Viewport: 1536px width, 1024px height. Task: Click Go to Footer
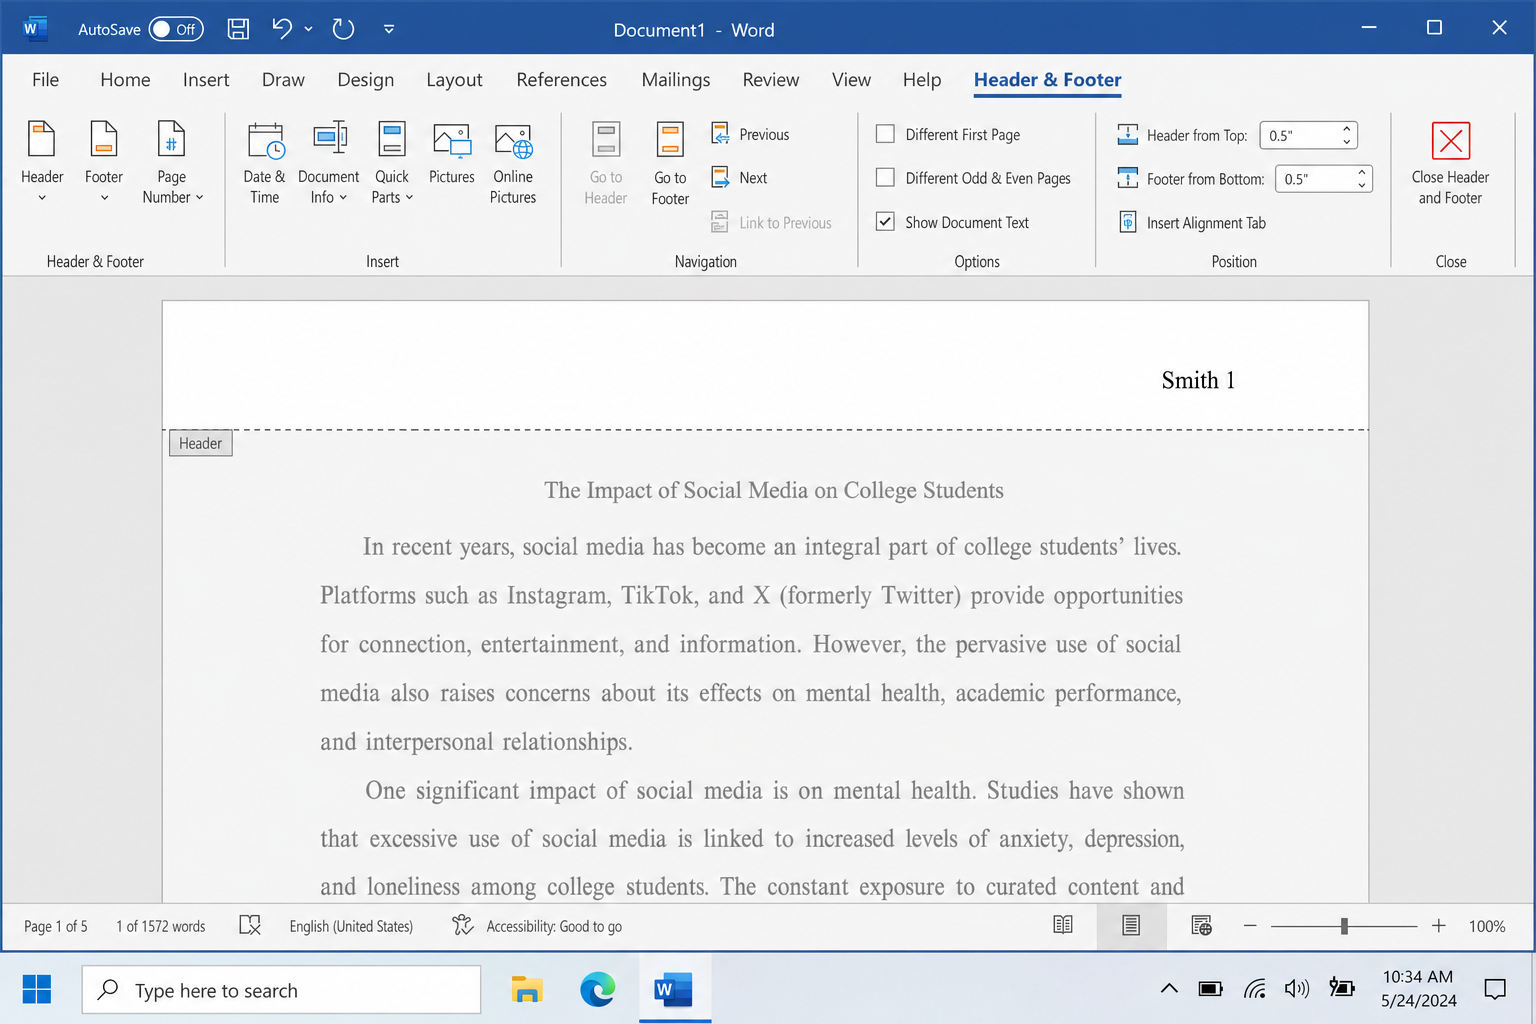(x=670, y=163)
